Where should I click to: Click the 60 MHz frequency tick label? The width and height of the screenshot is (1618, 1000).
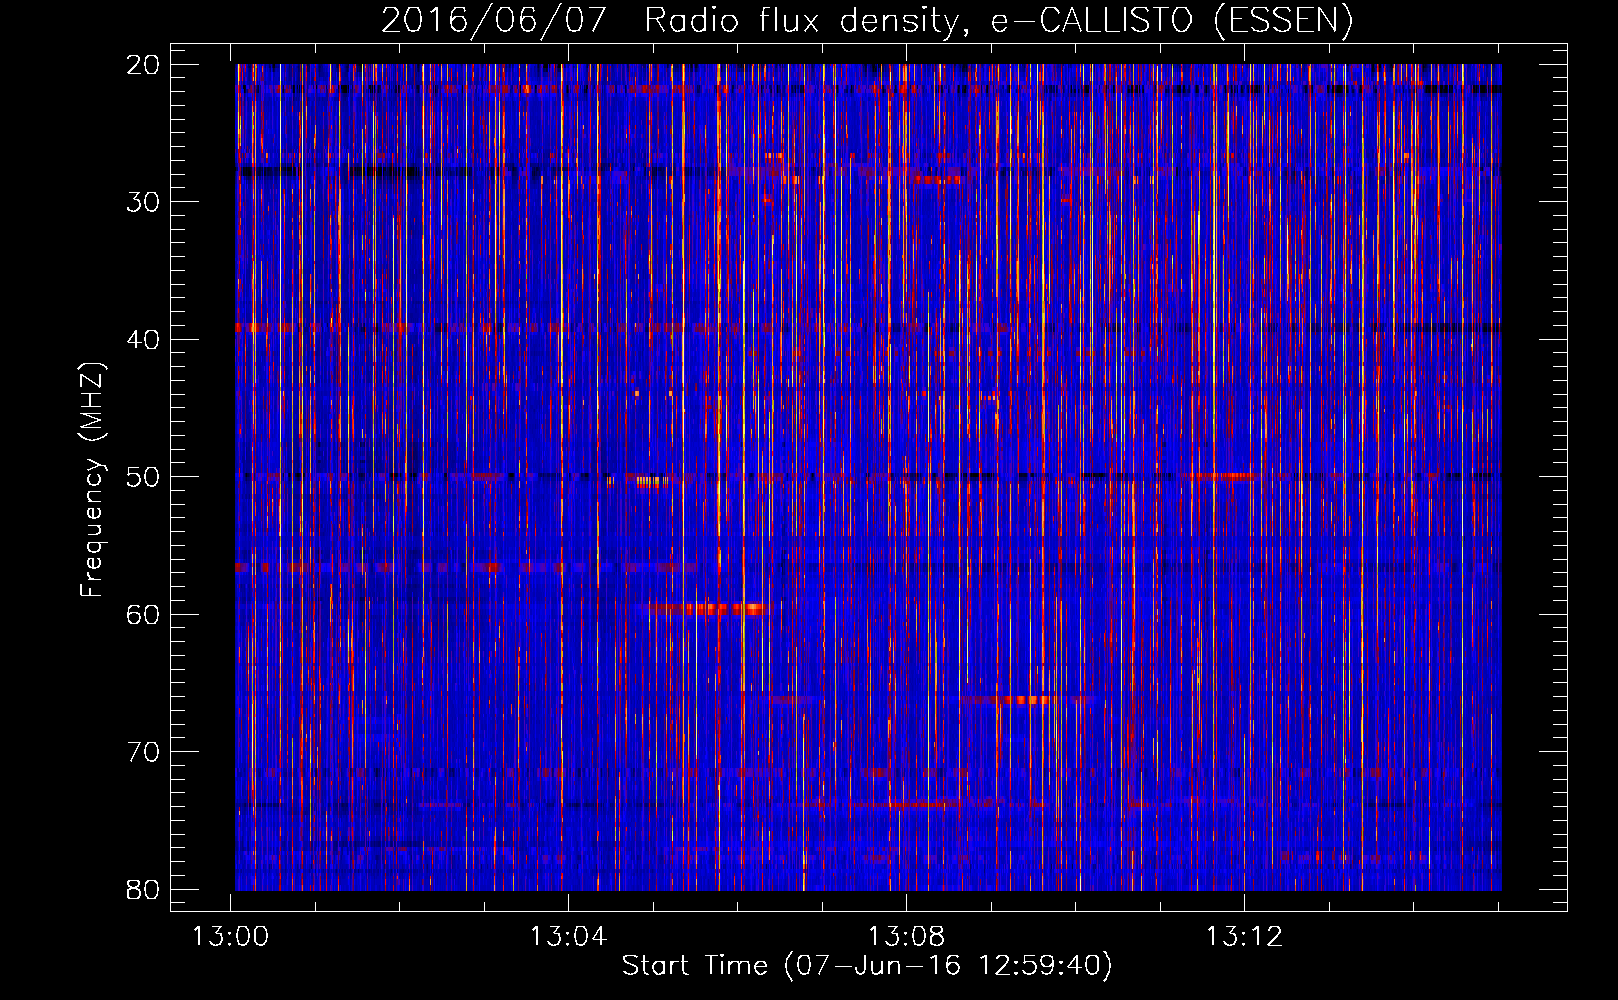(x=143, y=614)
